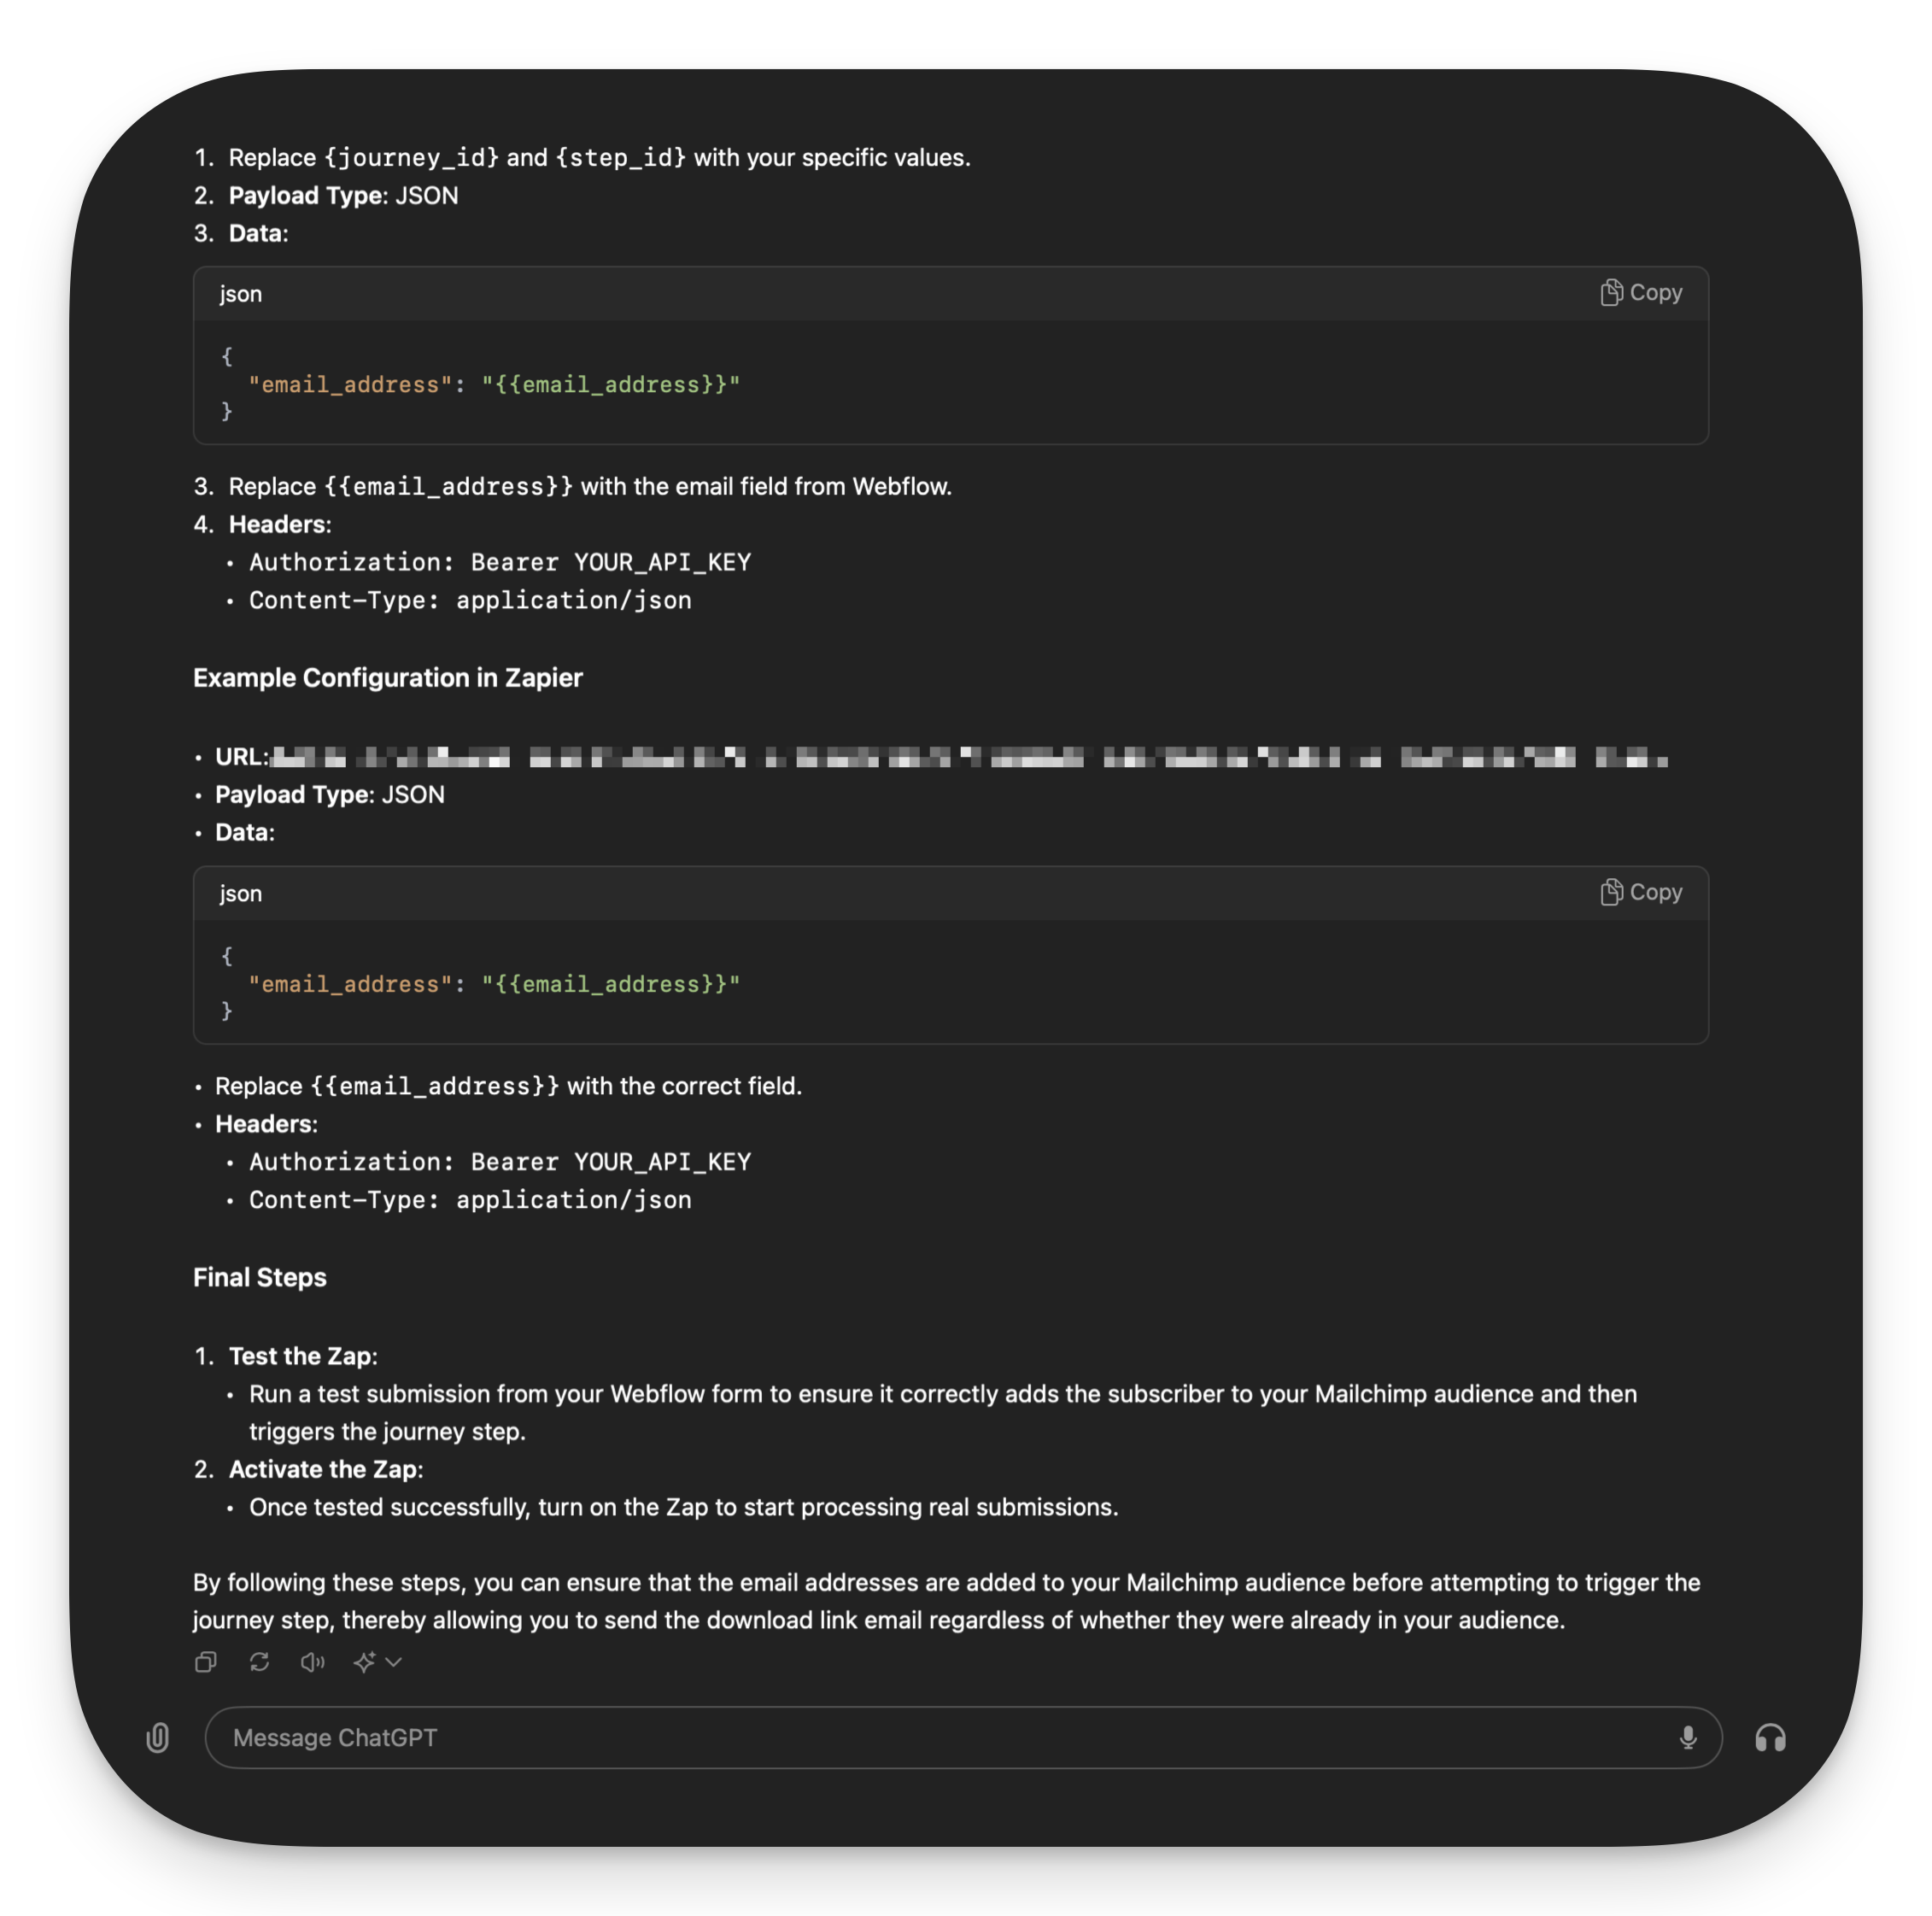Copy the first json code block
This screenshot has height=1916, width=1932.
pyautogui.click(x=1641, y=293)
